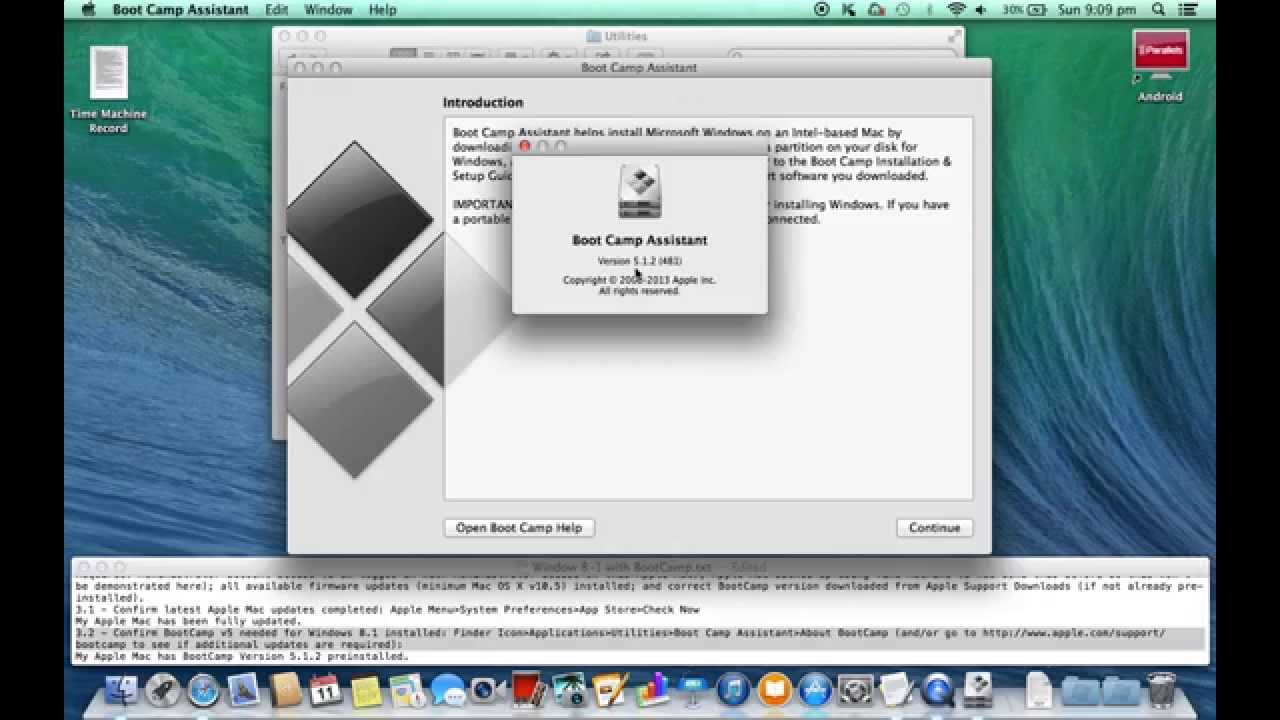The height and width of the screenshot is (720, 1280).
Task: Open Keynote podium icon in Dock
Action: click(x=692, y=692)
